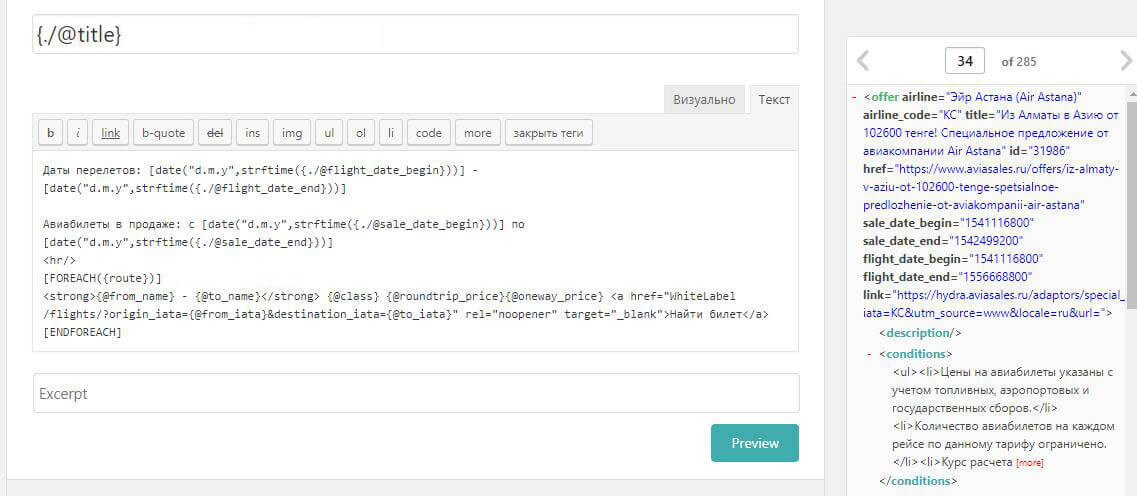
Task: Click into the Excerpt input field
Action: (x=415, y=394)
